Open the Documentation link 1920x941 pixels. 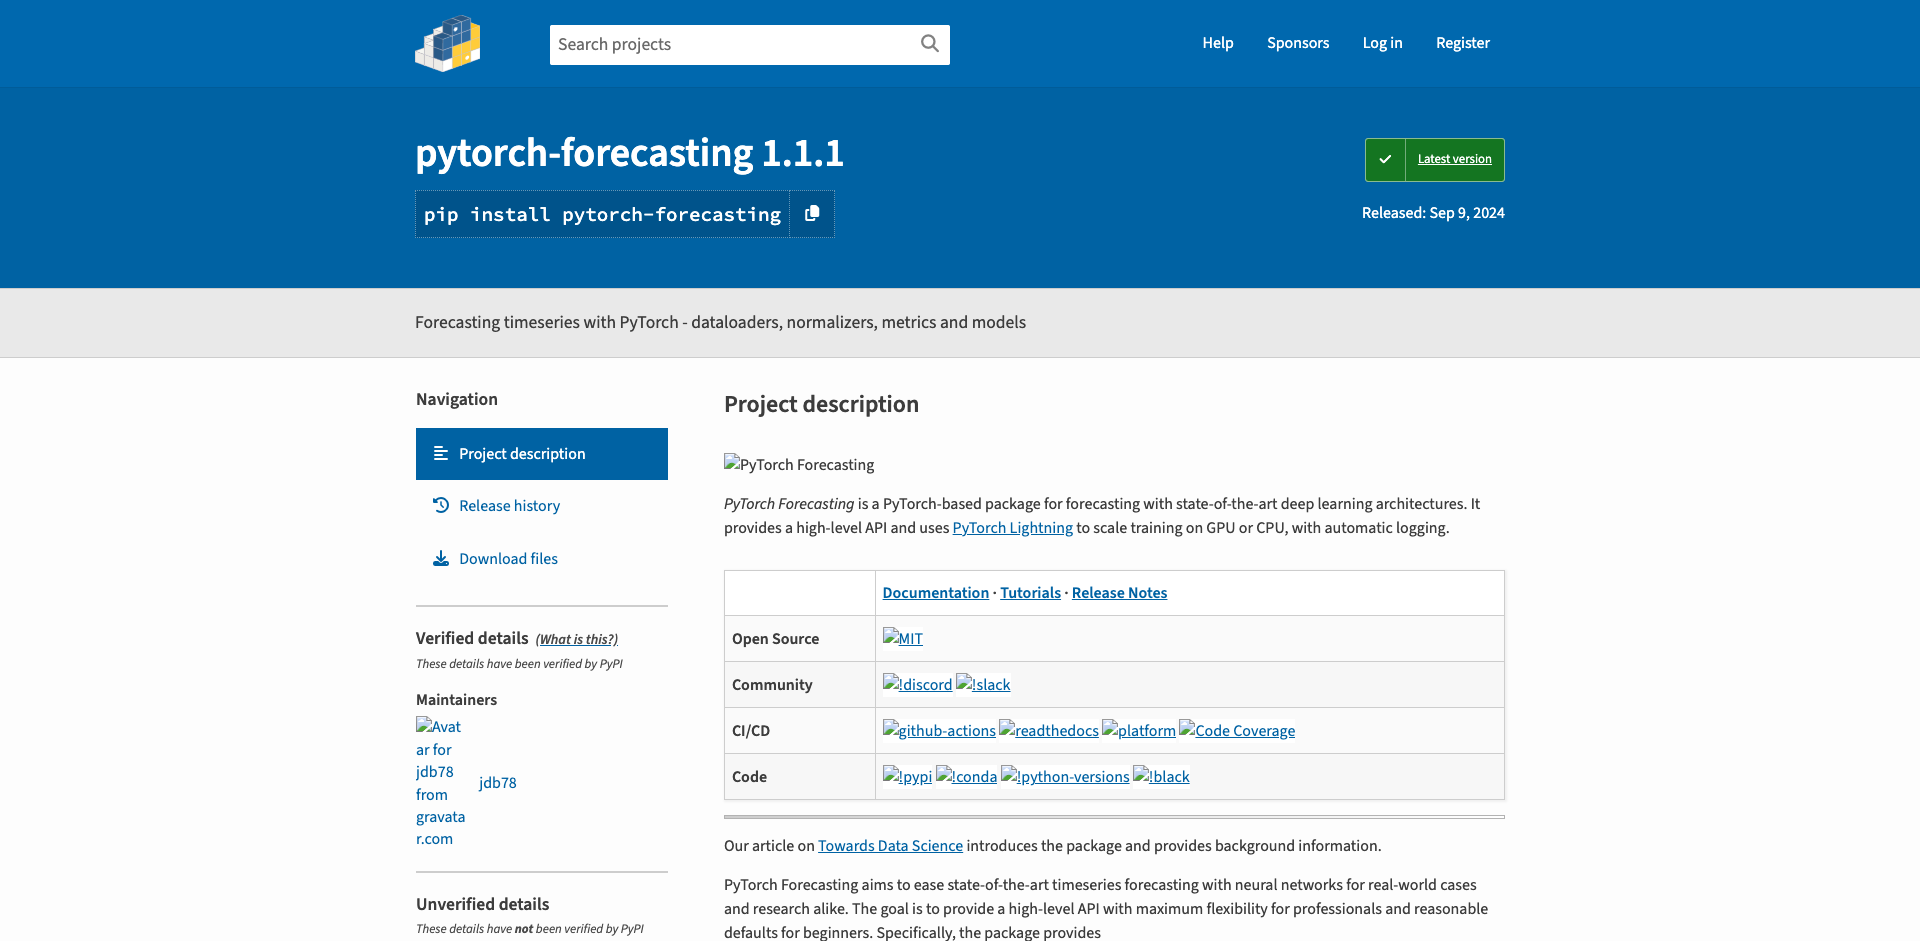coord(935,592)
